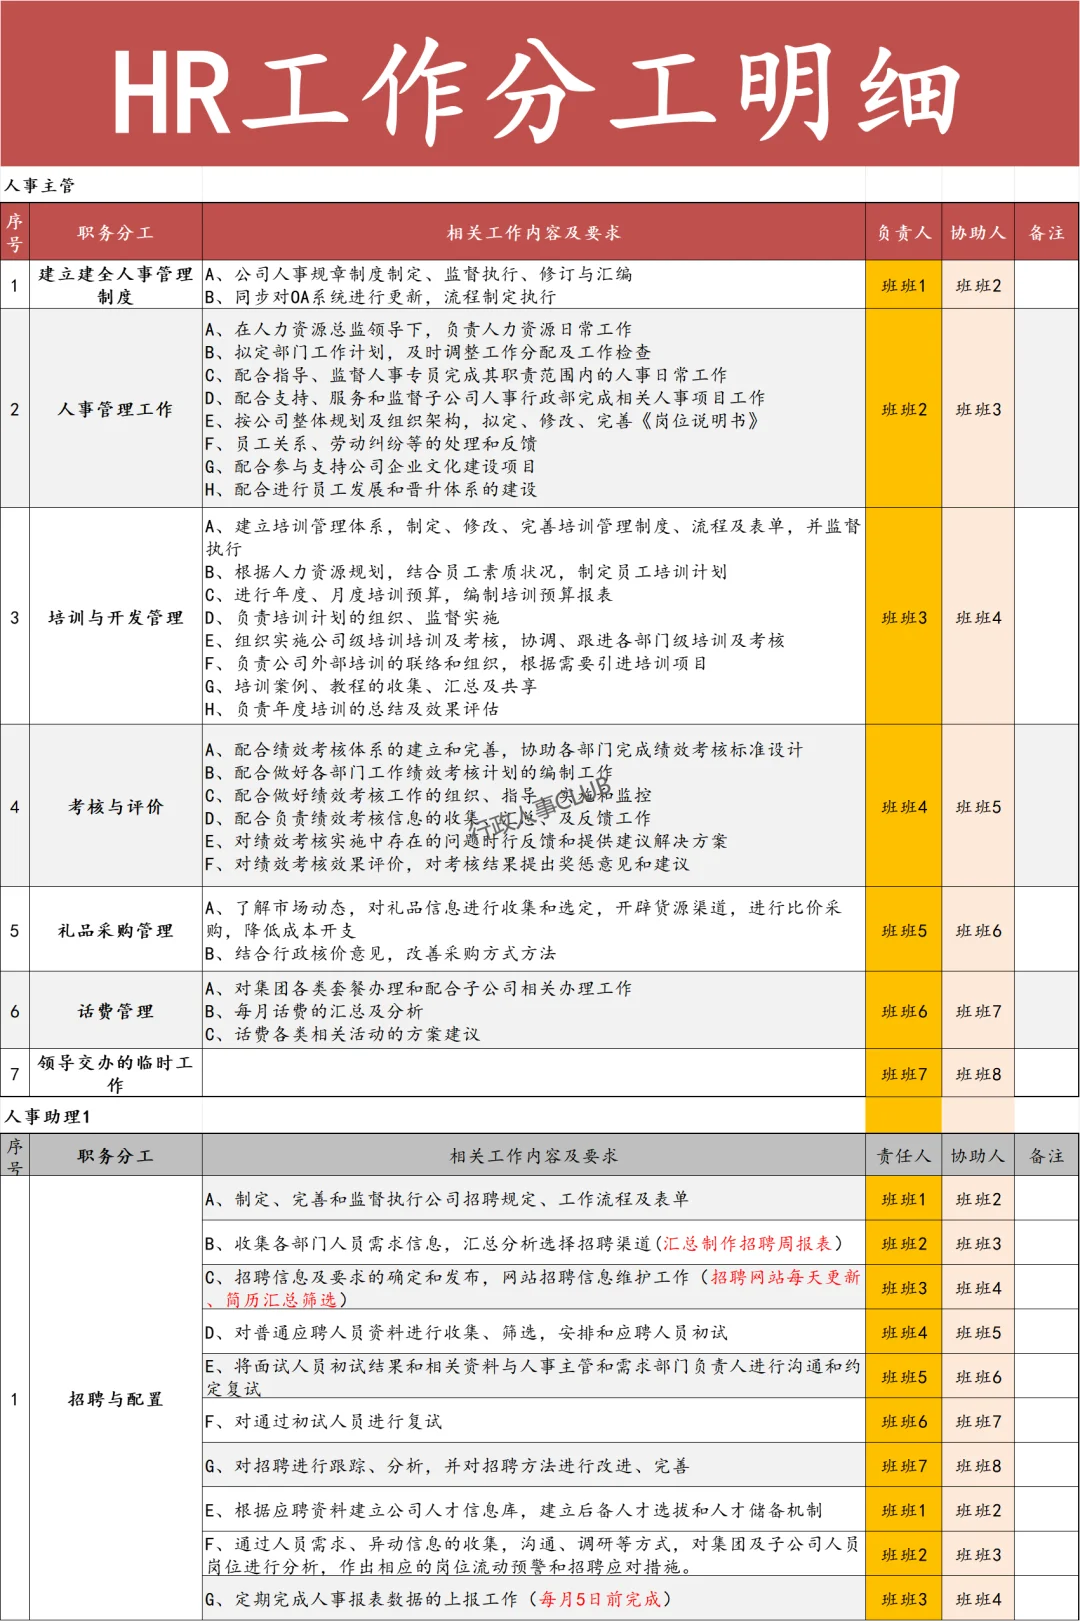Click red text "每月5日前完成"
This screenshot has height=1621, width=1080.
click(600, 1599)
